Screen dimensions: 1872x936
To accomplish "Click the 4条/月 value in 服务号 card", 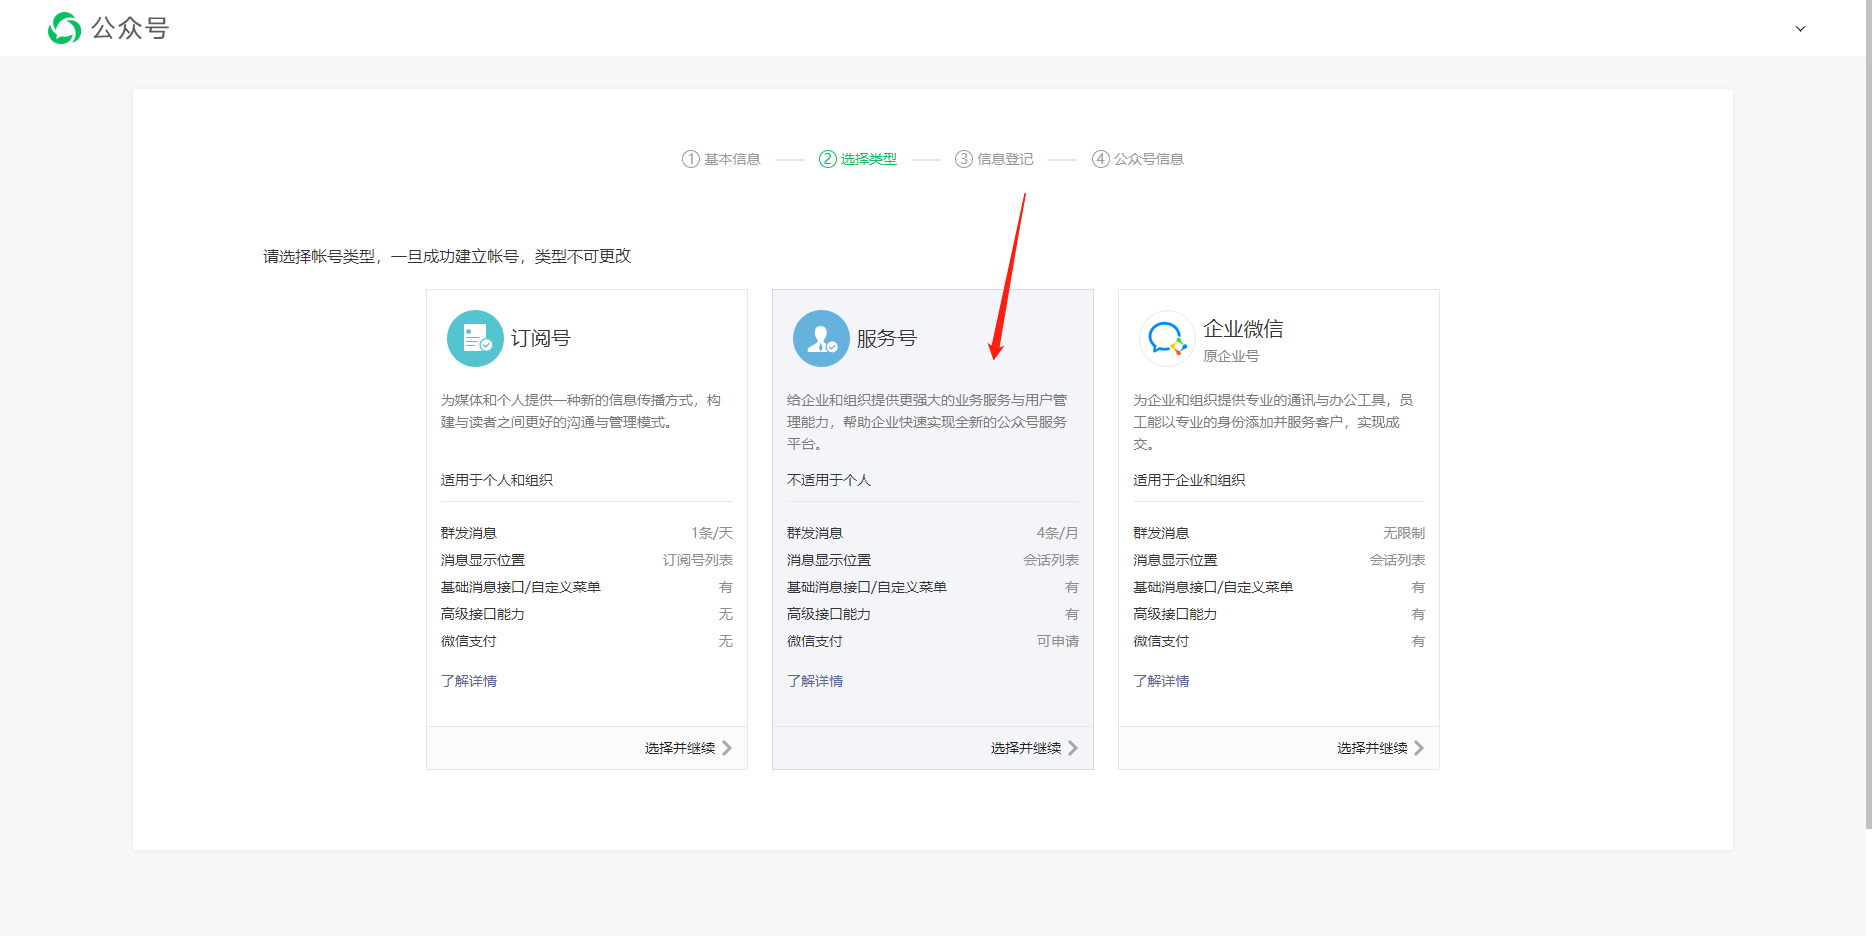I will tap(1058, 533).
